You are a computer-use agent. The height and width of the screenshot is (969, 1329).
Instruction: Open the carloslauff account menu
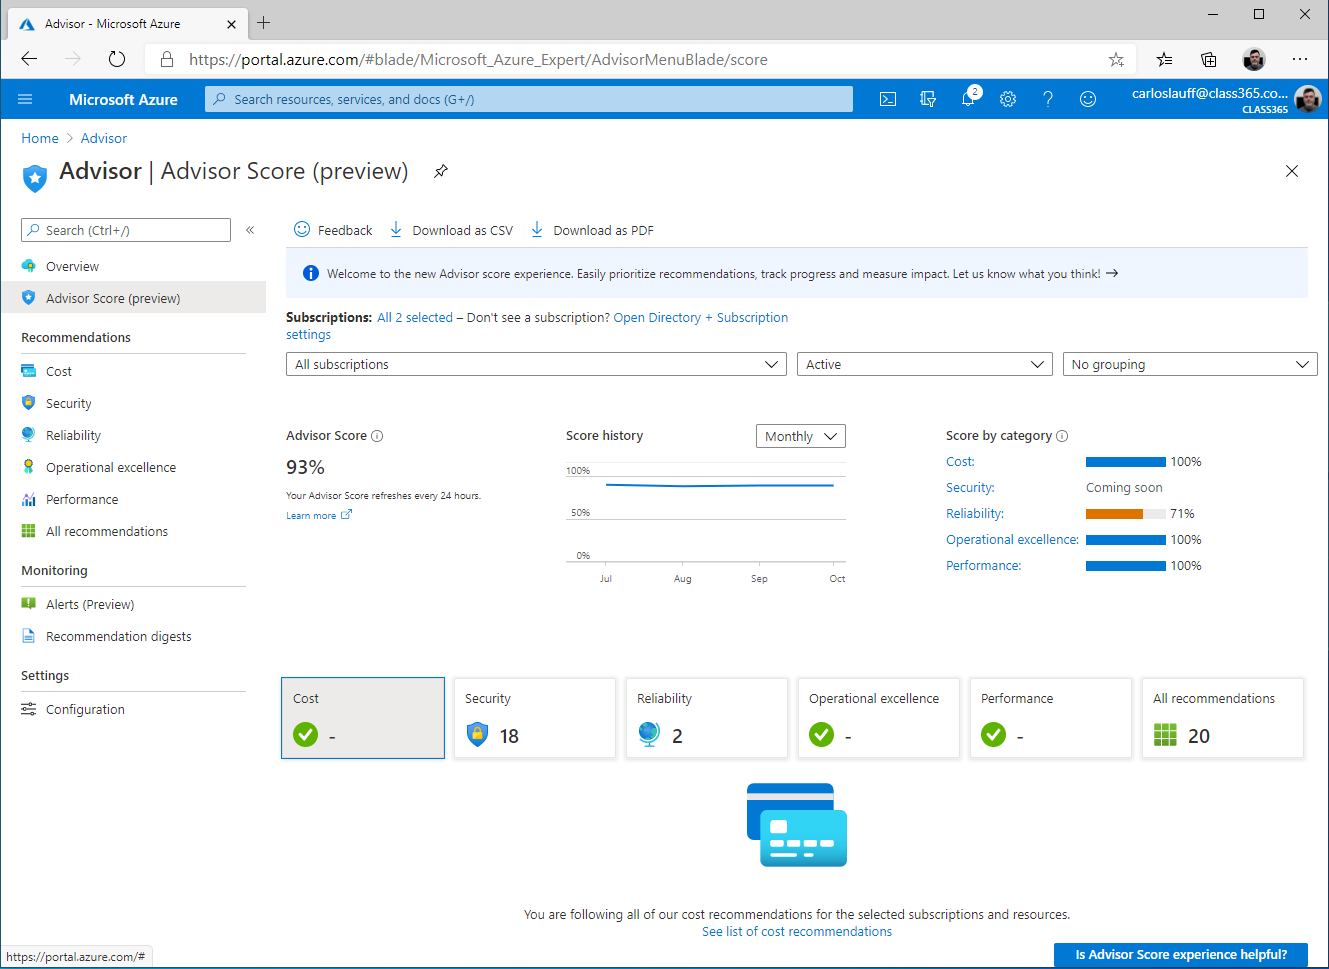coord(1226,99)
